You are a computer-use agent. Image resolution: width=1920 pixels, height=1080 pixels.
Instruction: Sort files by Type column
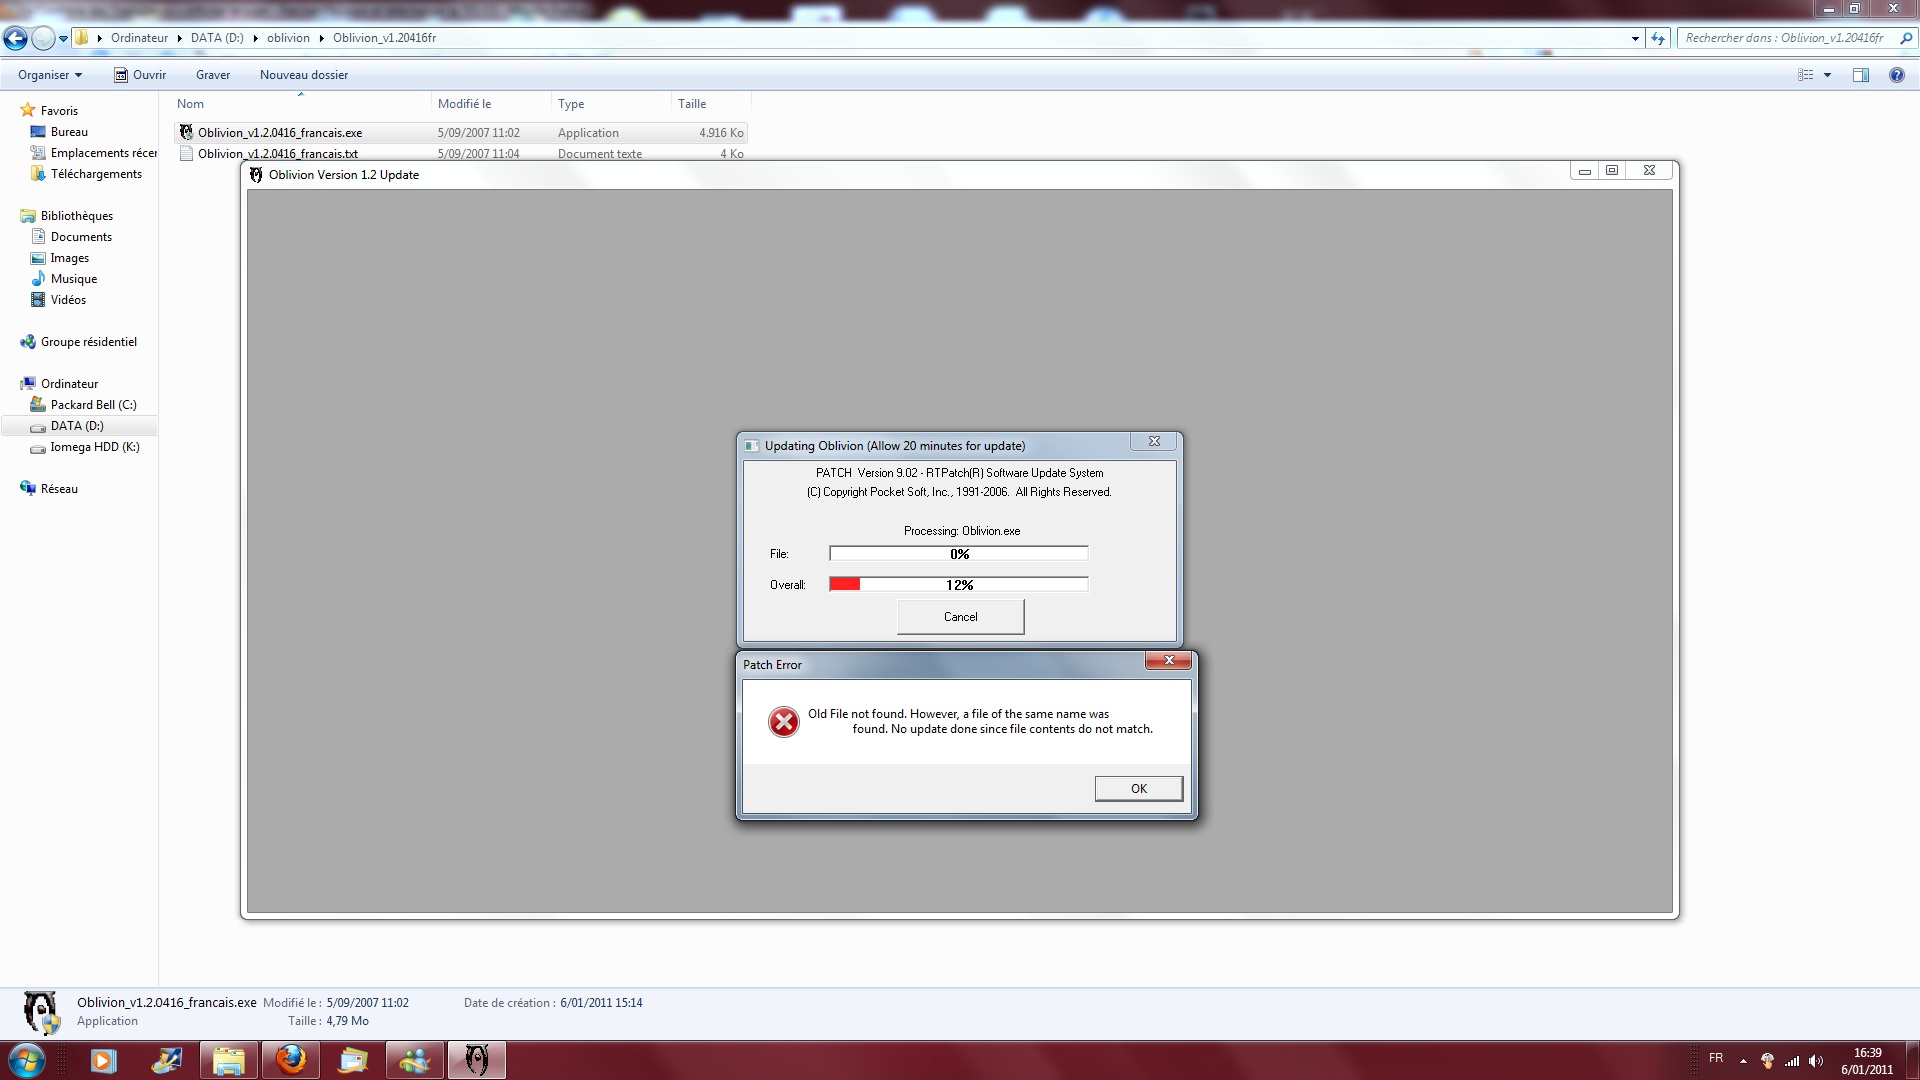pos(611,104)
